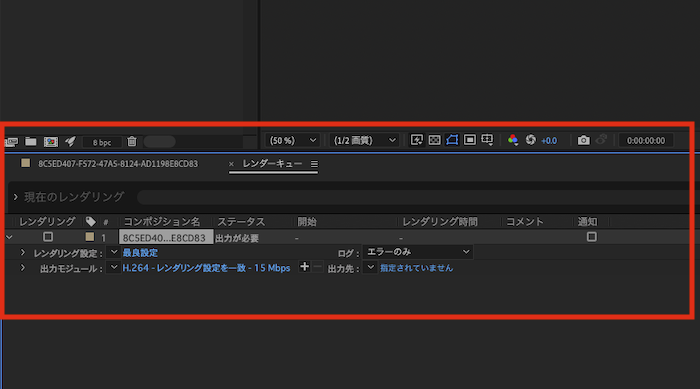Viewport: 700px width, 389px height.
Task: Switch to the 8C5ED407-F572 composition tab
Action: click(118, 164)
